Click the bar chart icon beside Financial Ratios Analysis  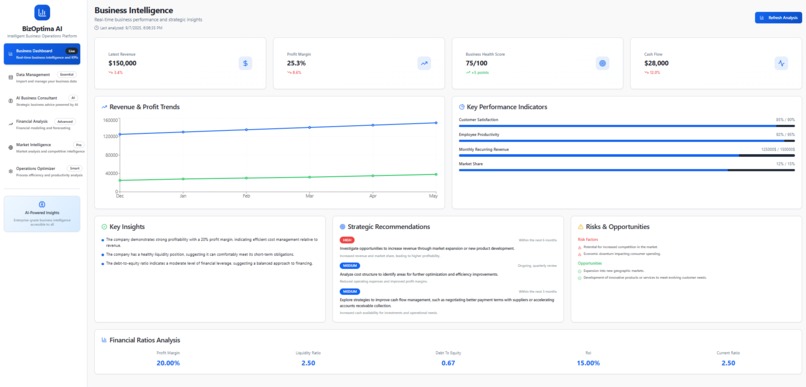(x=104, y=340)
